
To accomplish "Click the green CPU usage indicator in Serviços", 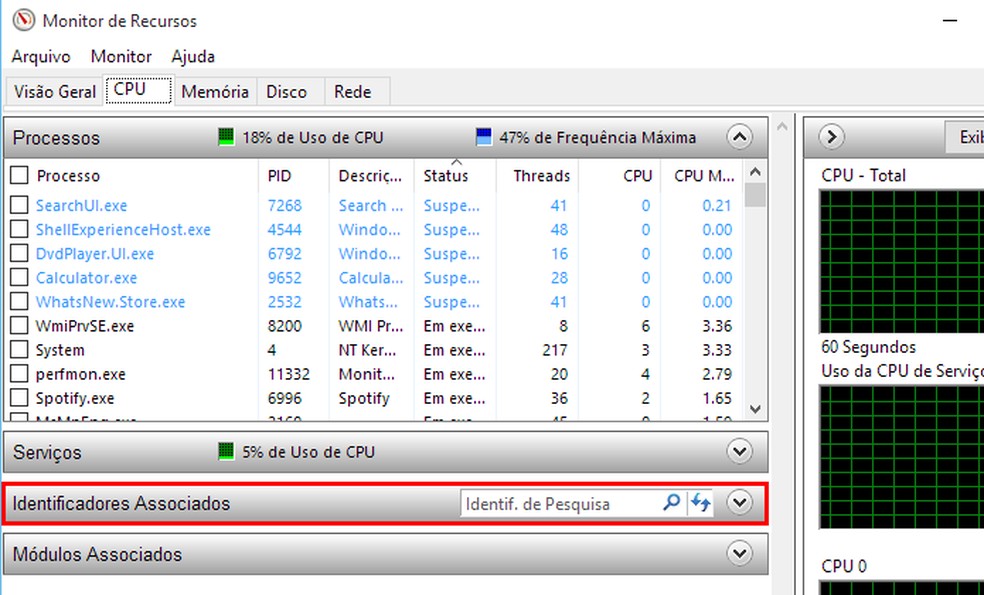I will pyautogui.click(x=226, y=451).
